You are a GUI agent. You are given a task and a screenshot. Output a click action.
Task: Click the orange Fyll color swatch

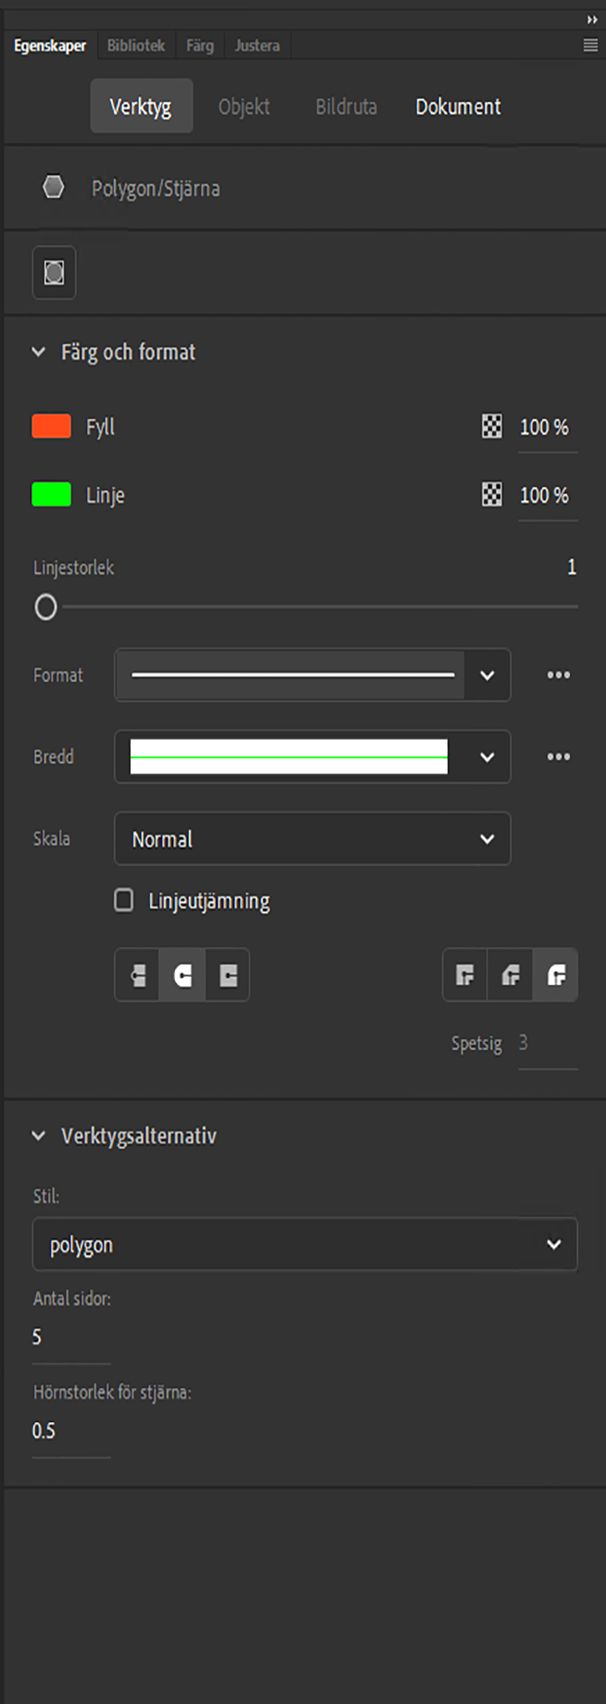tap(51, 427)
